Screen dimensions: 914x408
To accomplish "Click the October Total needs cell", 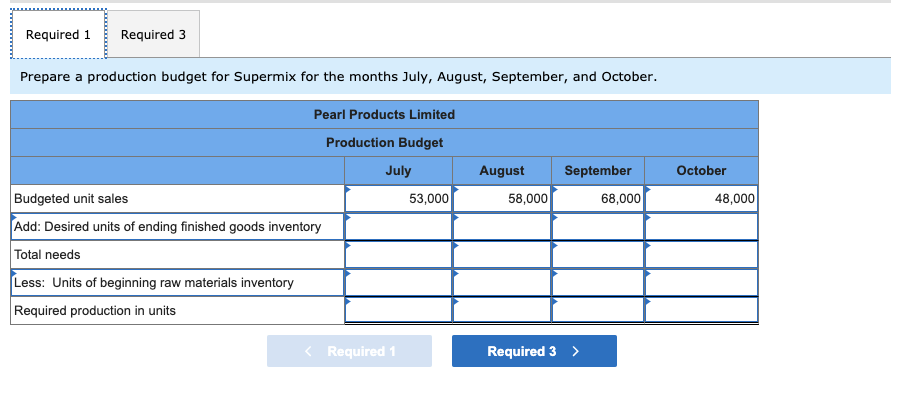I will (701, 255).
